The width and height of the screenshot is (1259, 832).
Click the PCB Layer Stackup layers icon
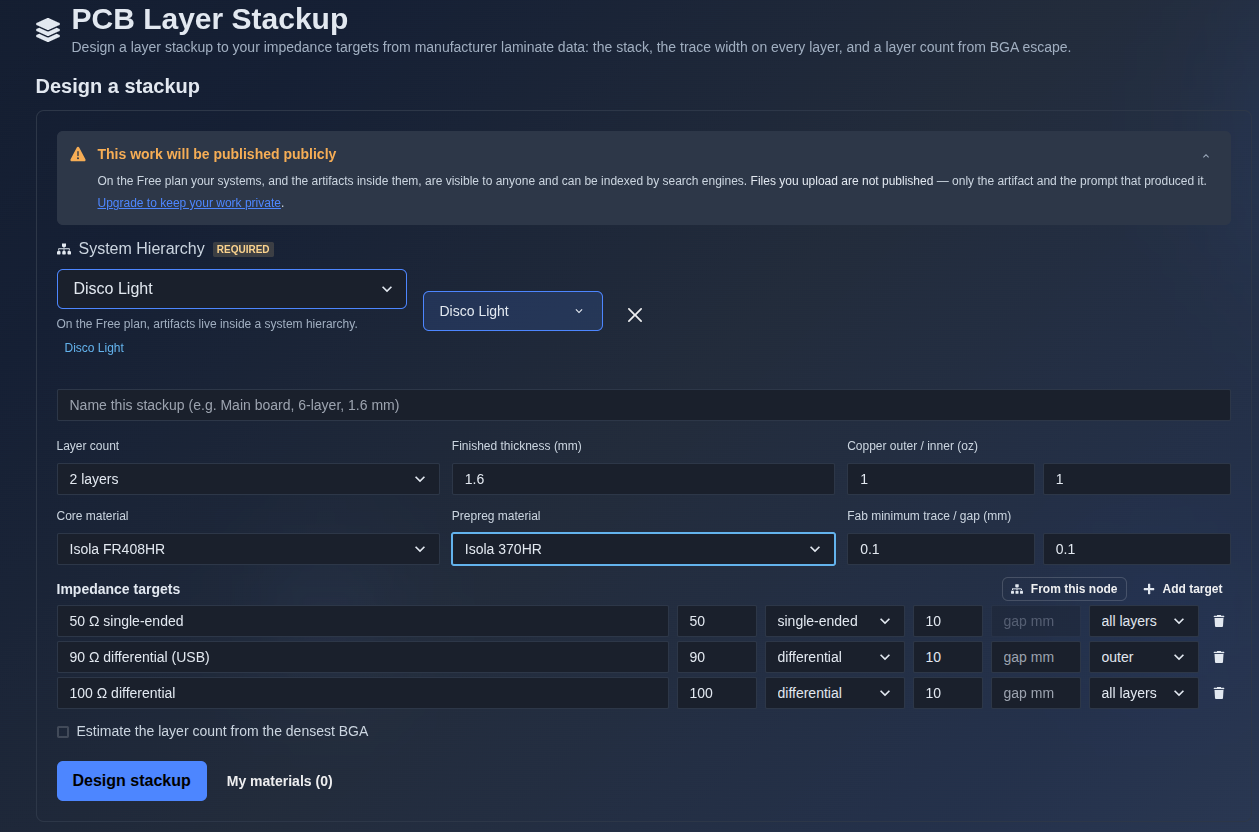[48, 30]
